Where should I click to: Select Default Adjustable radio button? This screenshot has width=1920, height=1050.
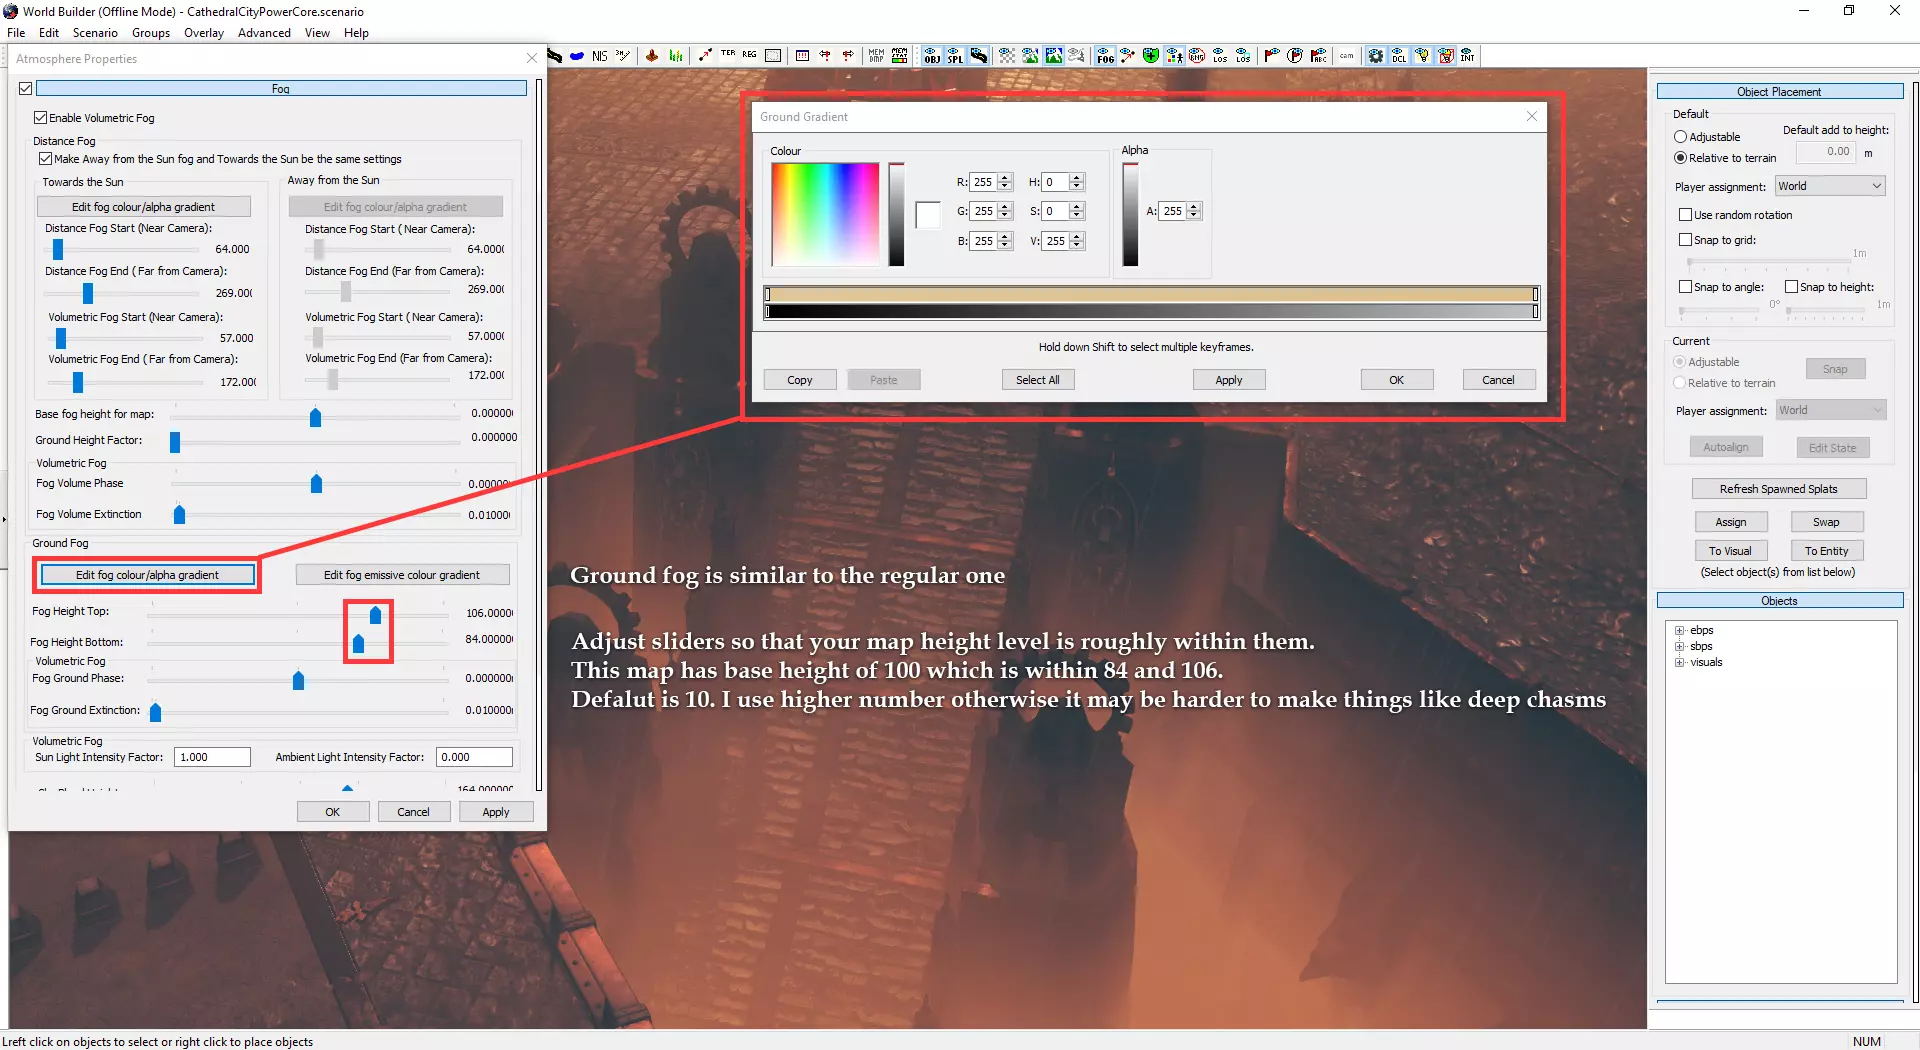(x=1680, y=137)
